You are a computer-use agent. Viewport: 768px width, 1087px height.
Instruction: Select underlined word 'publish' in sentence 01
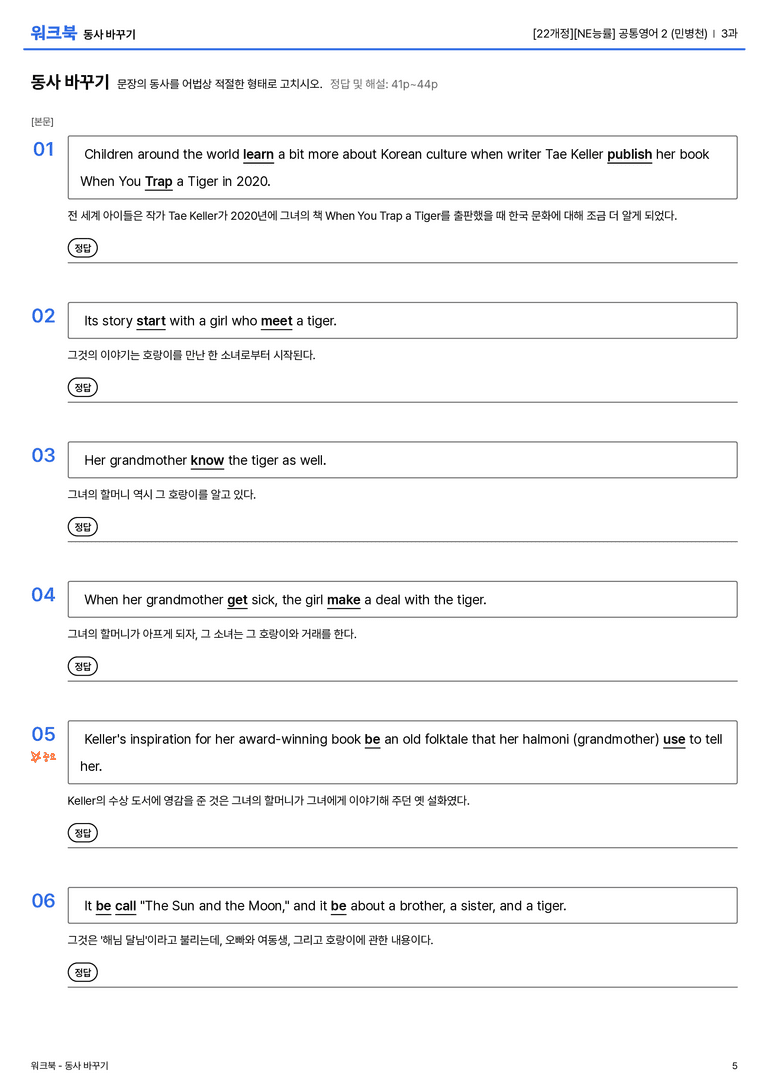click(x=629, y=155)
